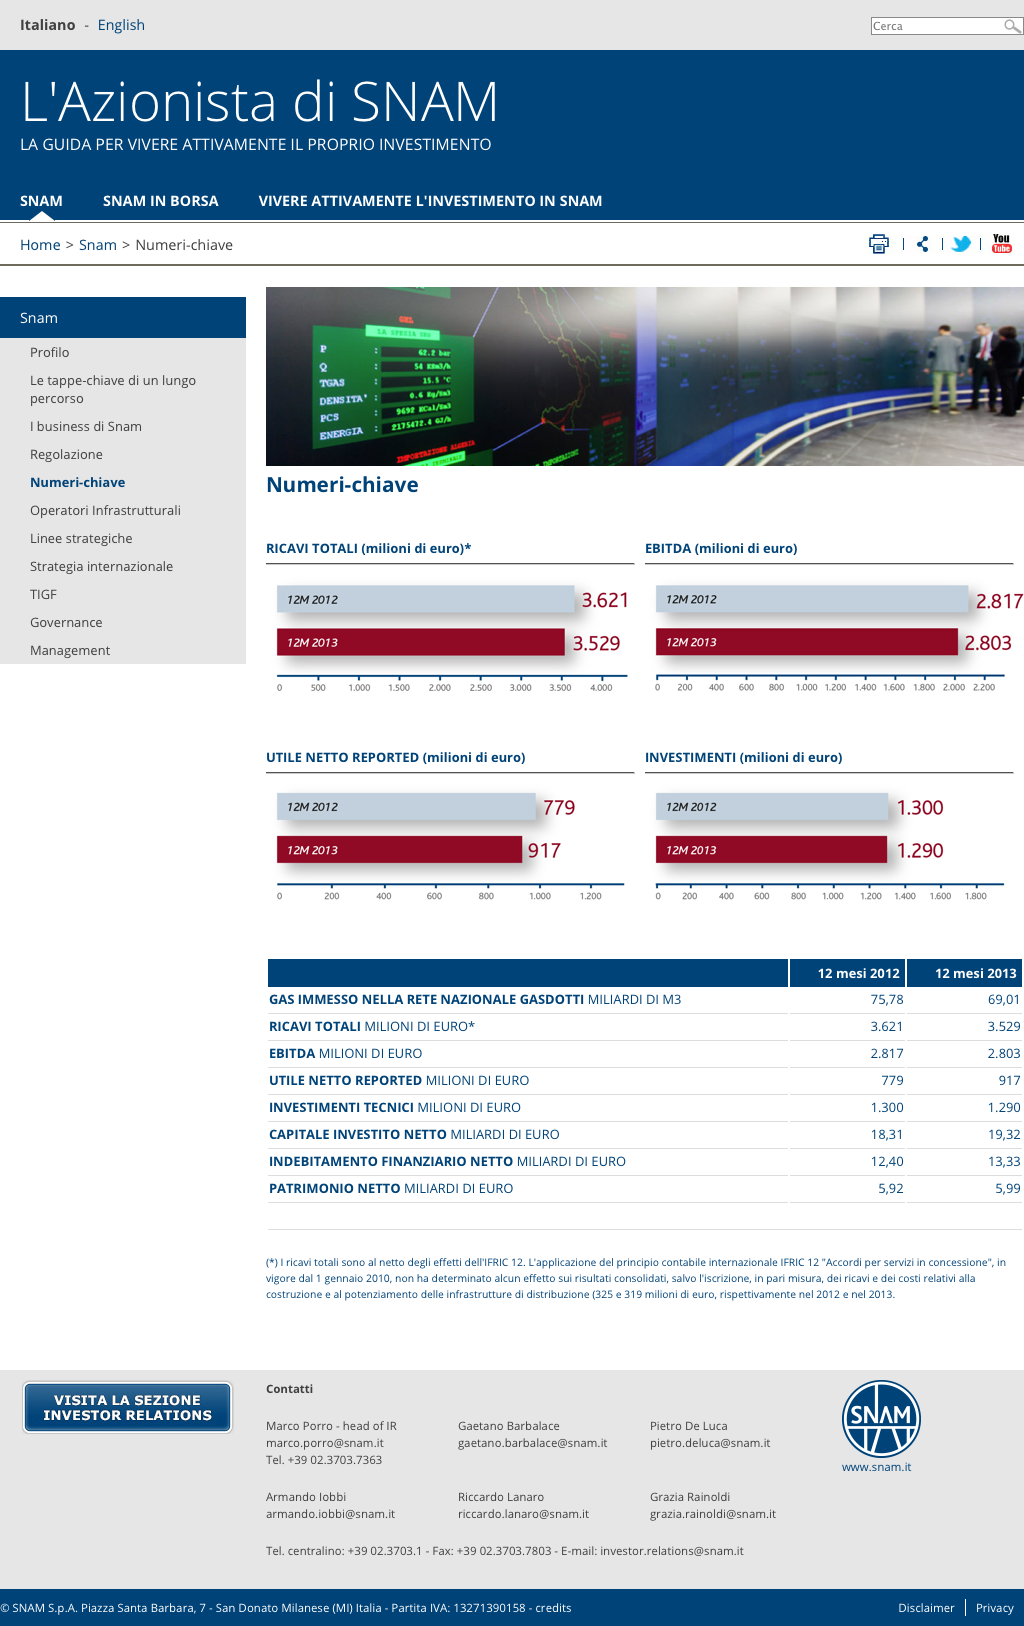Open the Privacy footer link
This screenshot has height=1626, width=1024.
pos(994,1608)
